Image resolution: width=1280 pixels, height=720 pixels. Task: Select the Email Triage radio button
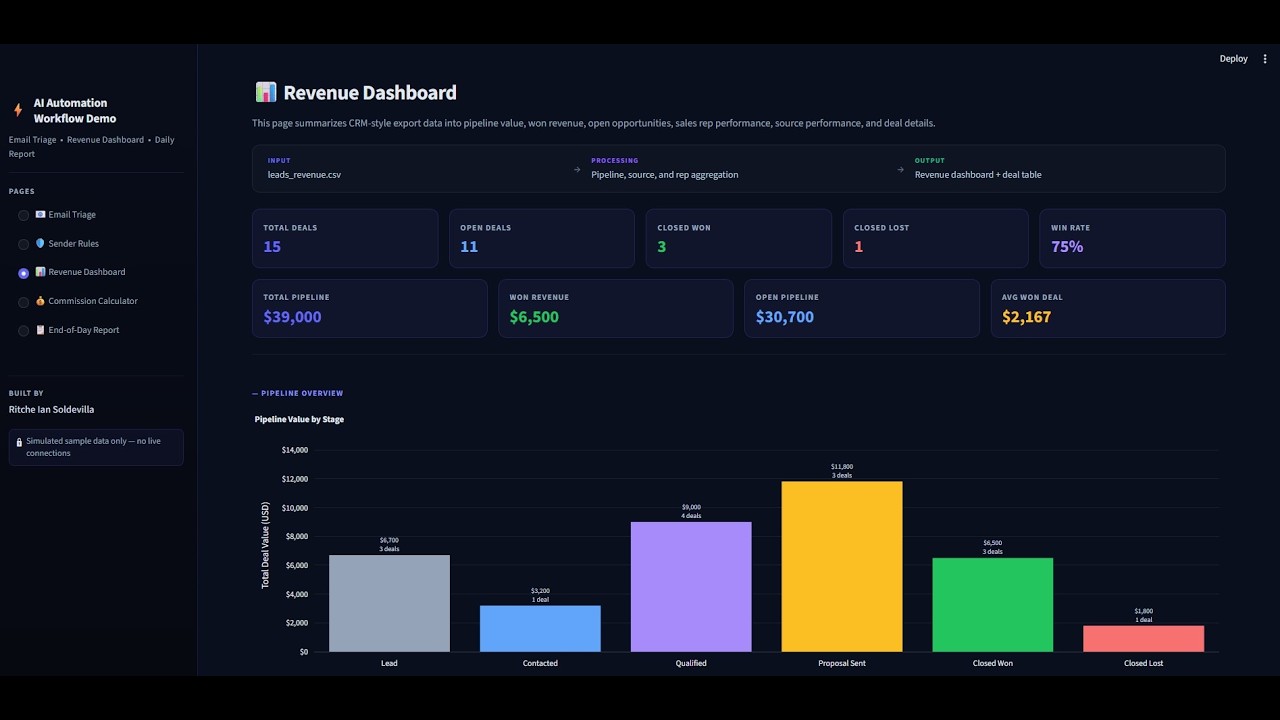24,215
